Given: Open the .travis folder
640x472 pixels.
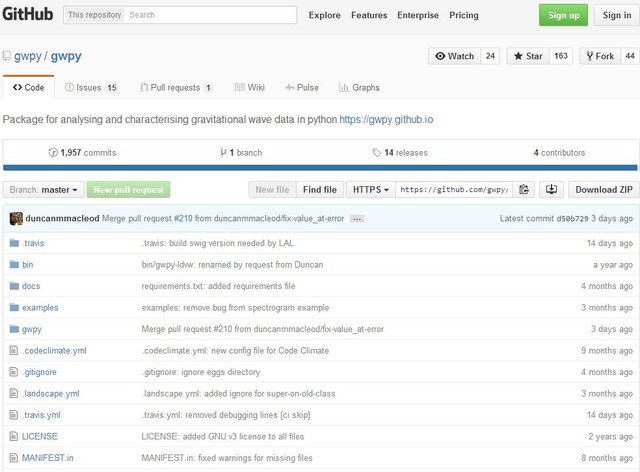Looking at the screenshot, I should [x=33, y=243].
